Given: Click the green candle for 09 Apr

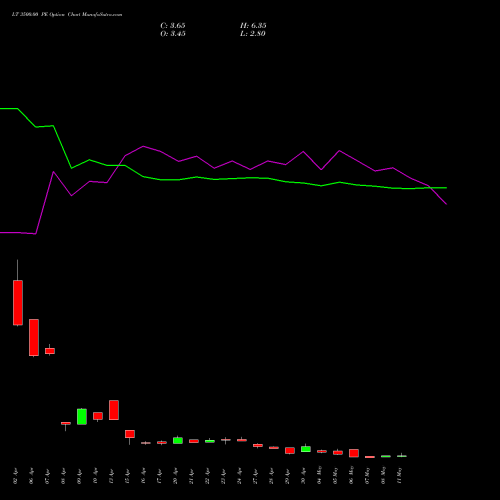Looking at the screenshot, I should tap(82, 417).
